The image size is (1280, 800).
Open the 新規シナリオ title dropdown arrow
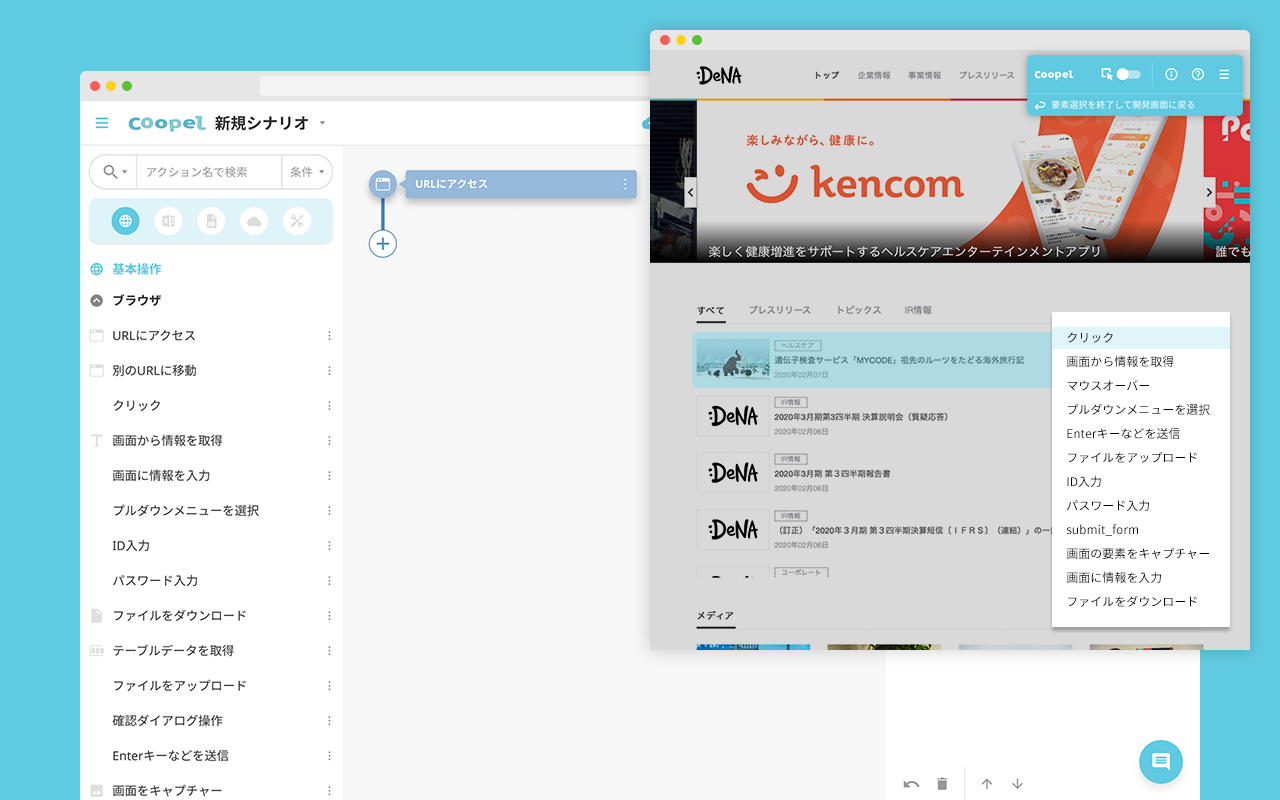(322, 123)
